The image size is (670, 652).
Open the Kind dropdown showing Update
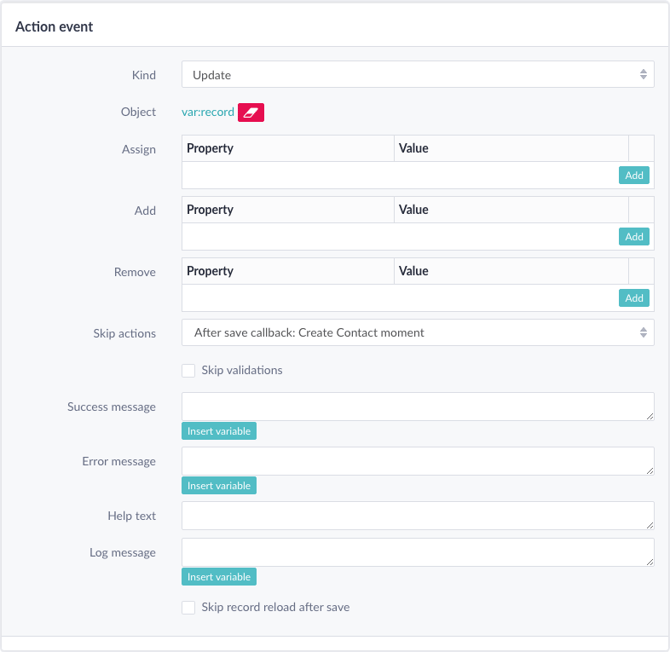(417, 74)
